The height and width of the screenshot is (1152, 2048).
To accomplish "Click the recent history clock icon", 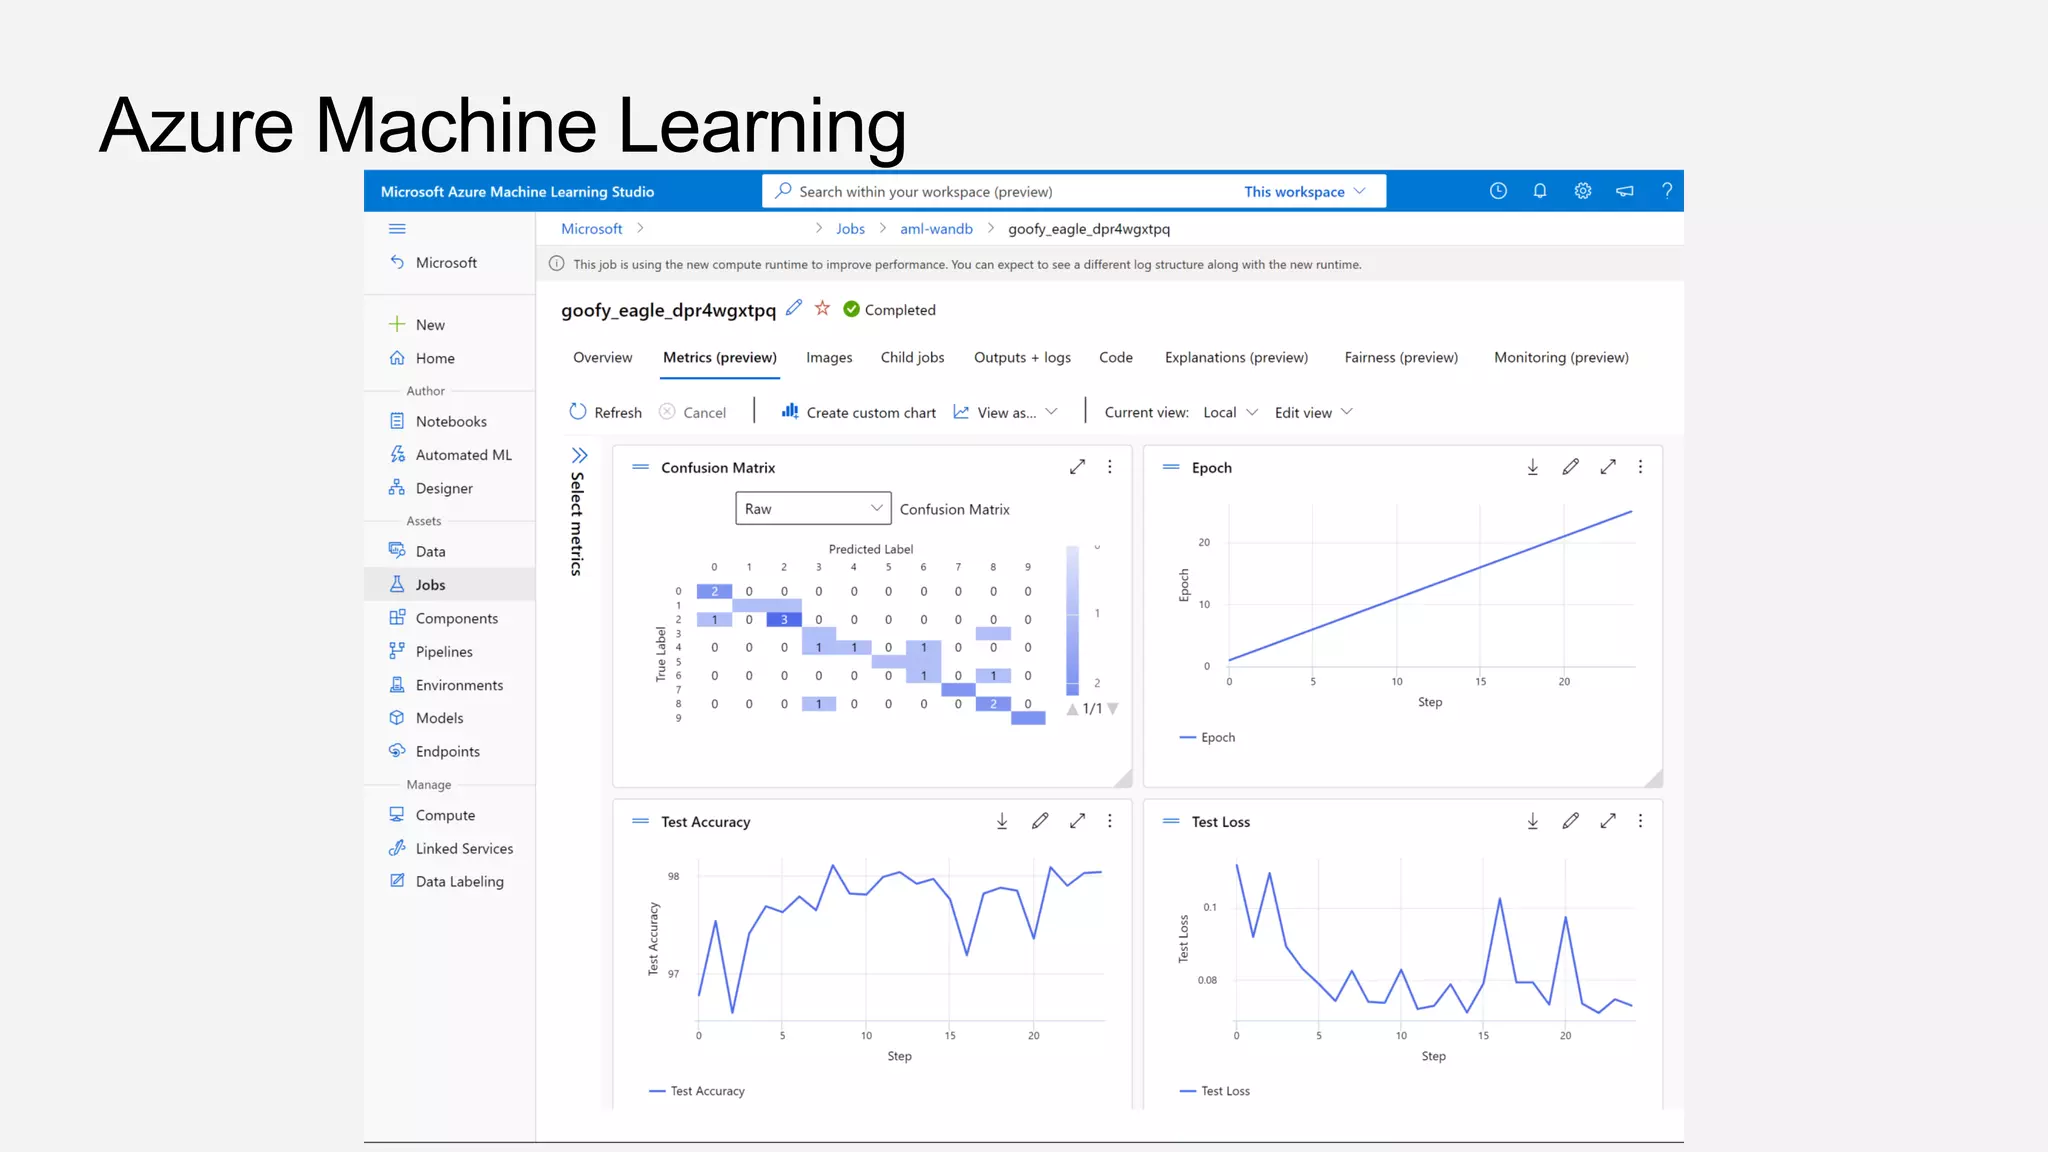I will (x=1498, y=191).
